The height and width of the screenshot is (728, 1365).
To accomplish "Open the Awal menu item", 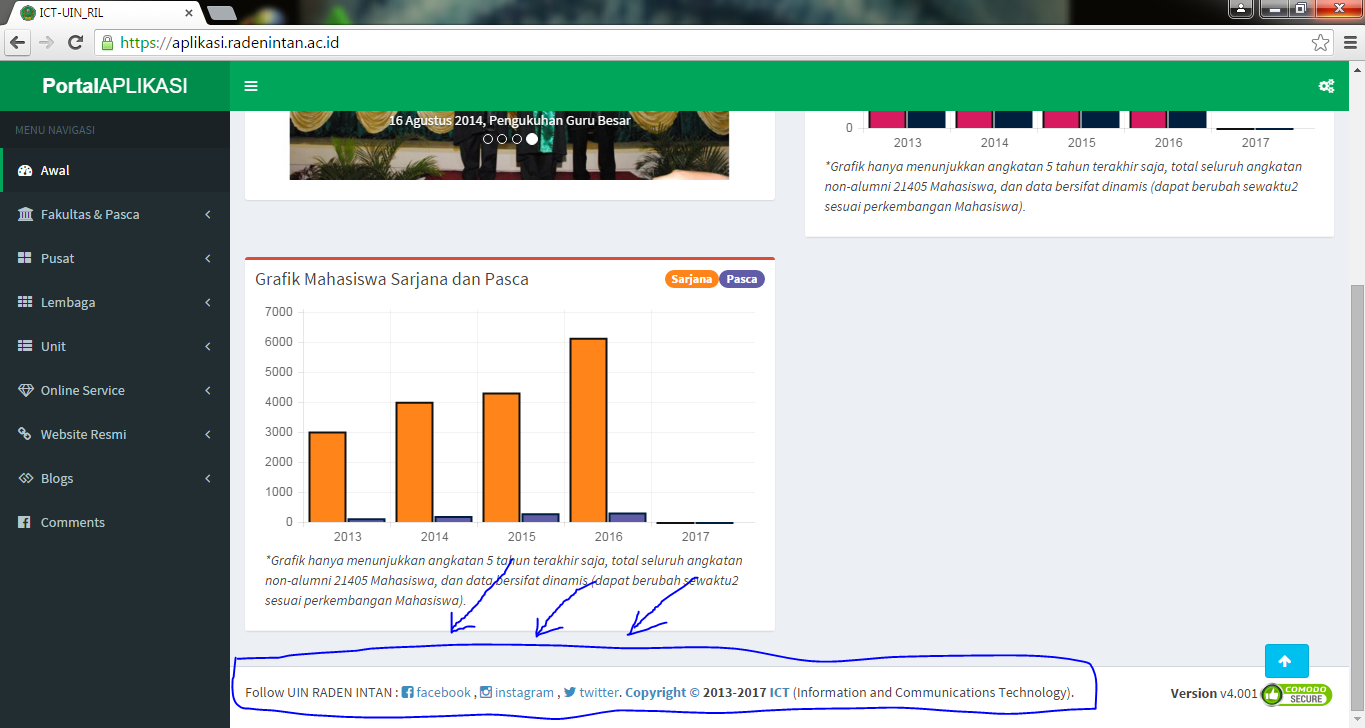I will 115,170.
